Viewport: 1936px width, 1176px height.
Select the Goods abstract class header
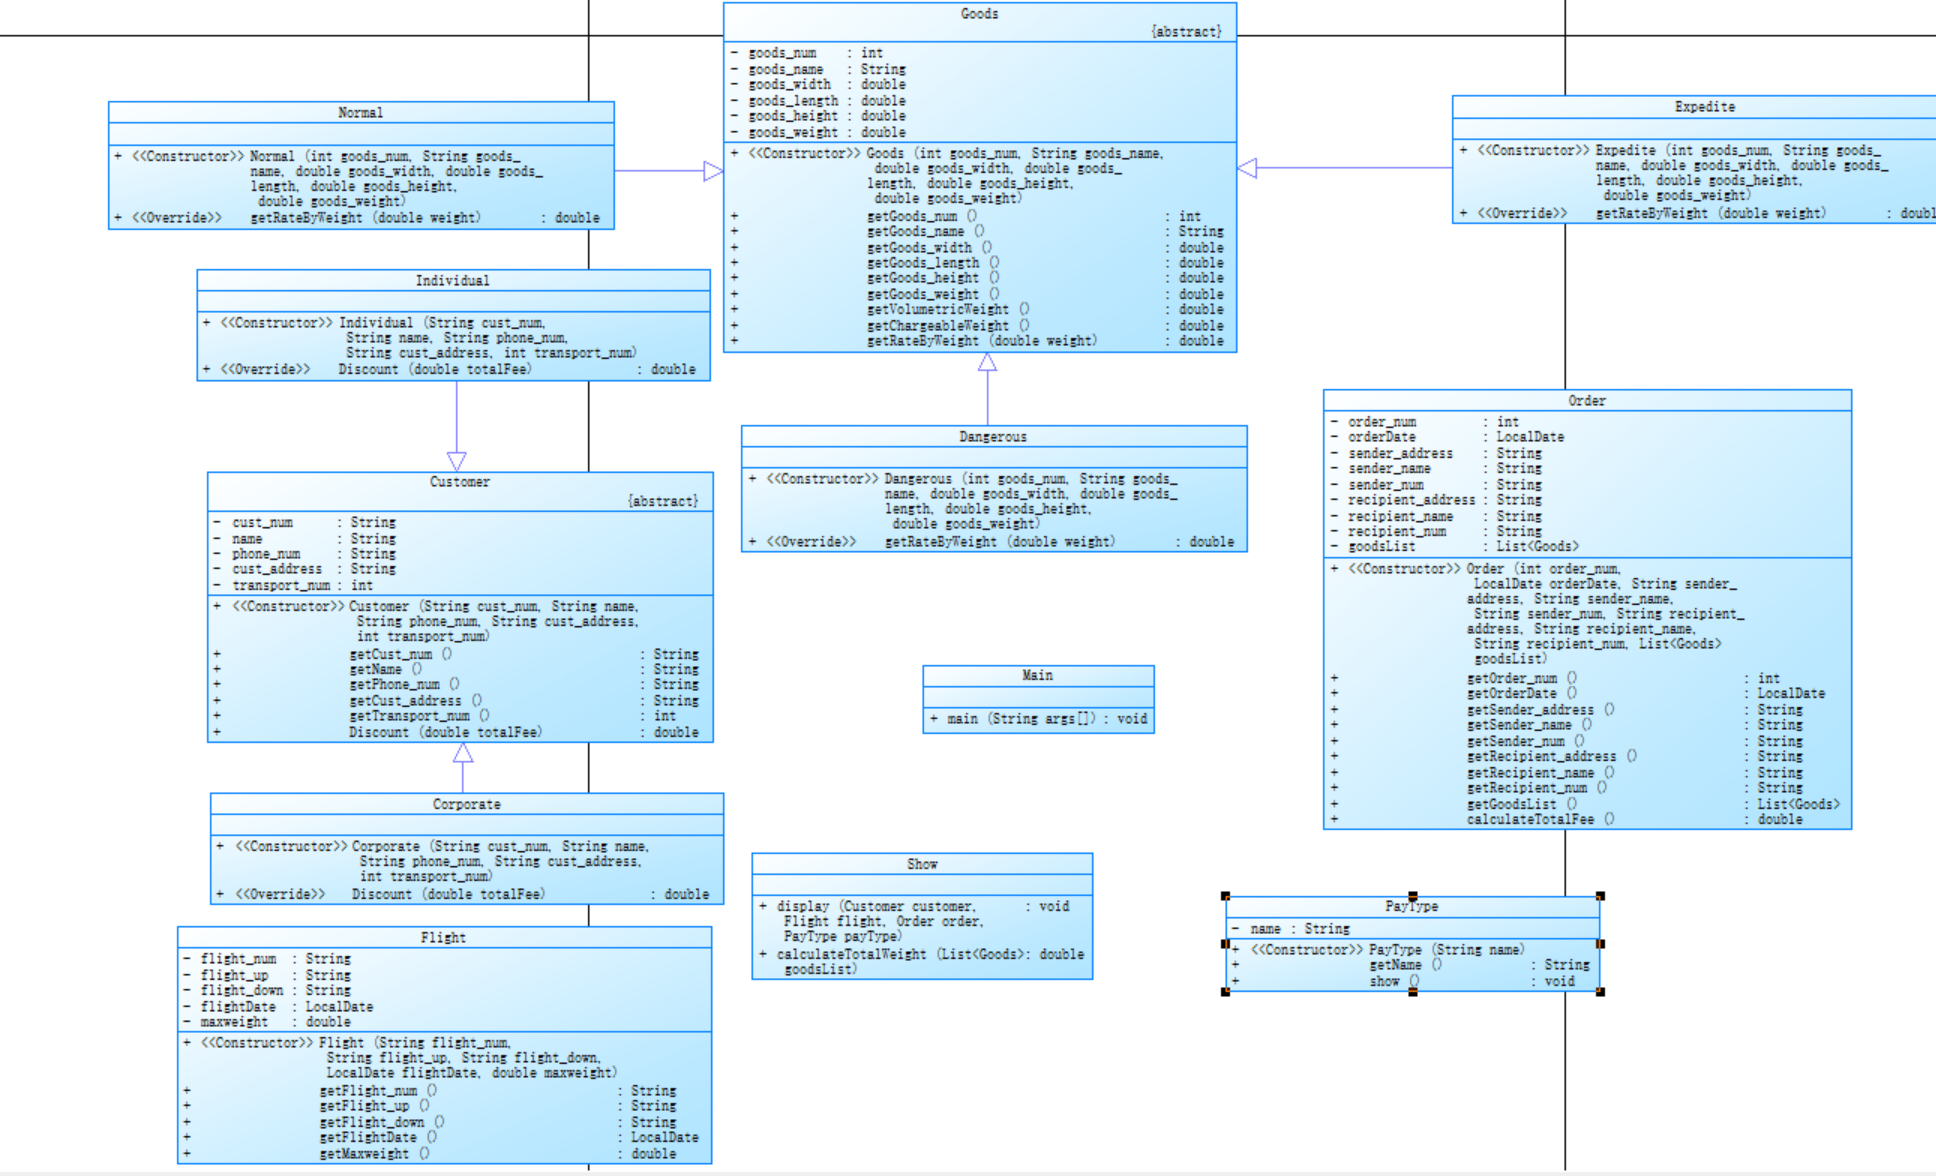tap(979, 14)
